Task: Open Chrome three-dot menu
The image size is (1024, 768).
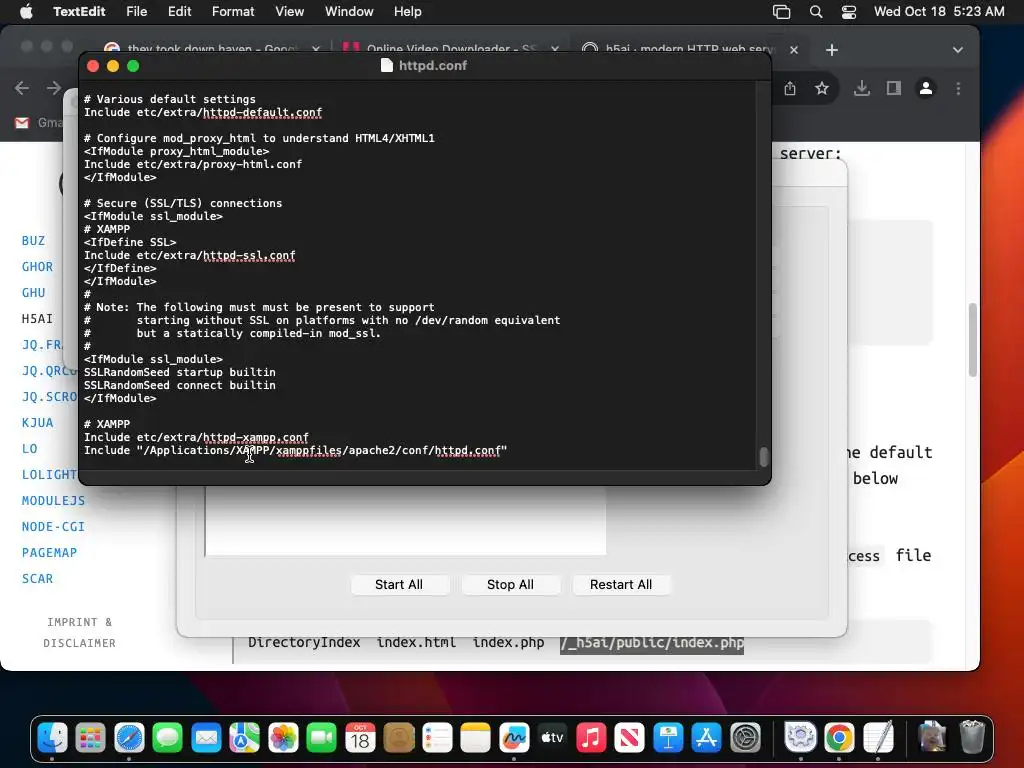Action: coord(958,88)
